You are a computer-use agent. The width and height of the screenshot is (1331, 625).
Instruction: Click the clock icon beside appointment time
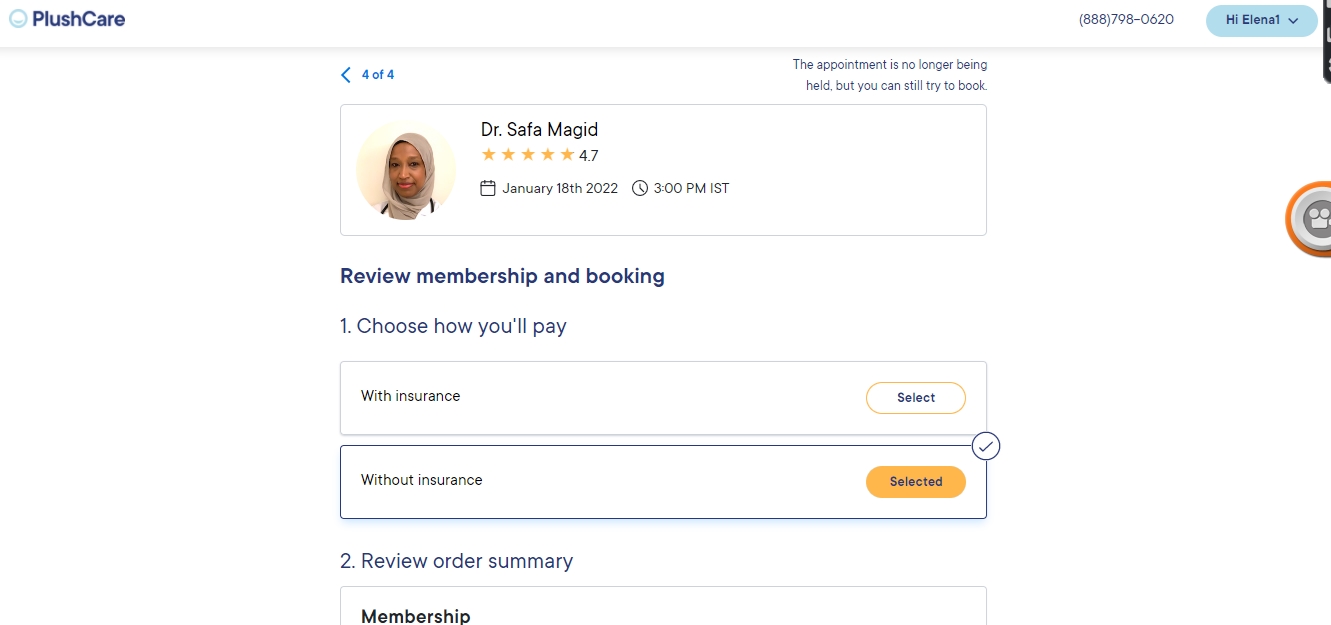coord(640,188)
